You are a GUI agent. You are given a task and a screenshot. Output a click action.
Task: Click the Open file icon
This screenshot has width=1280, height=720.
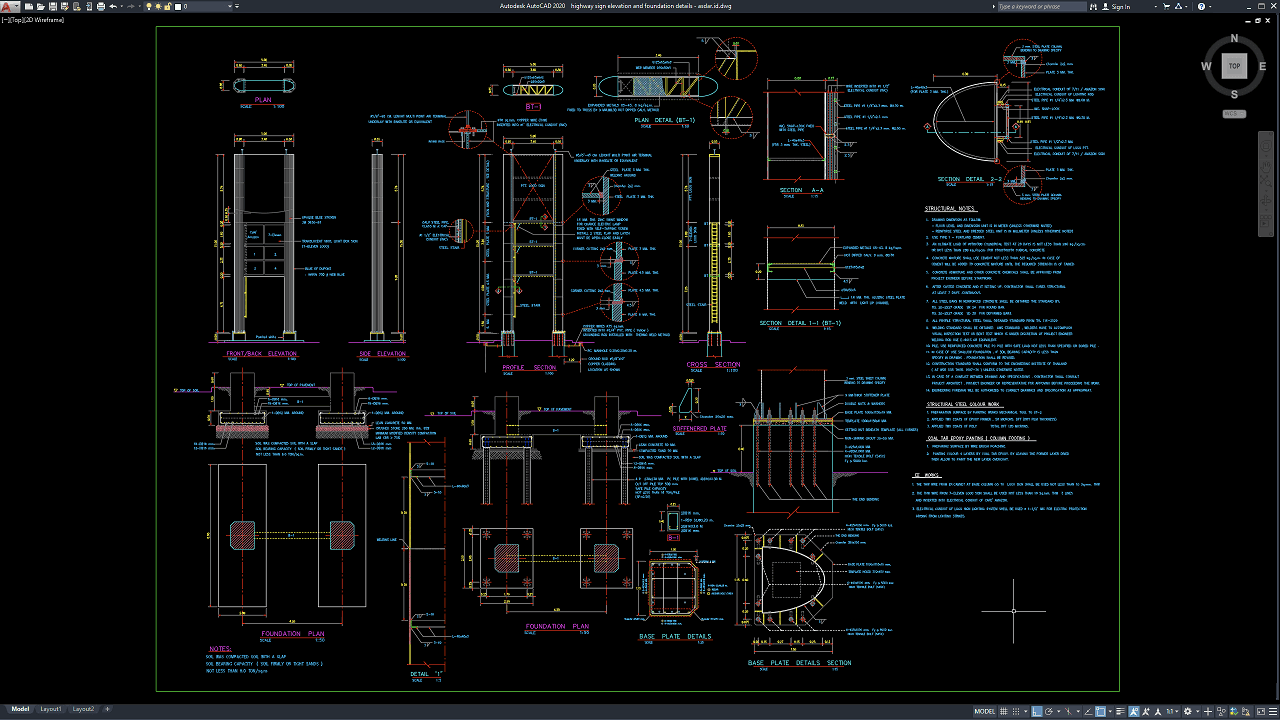coord(41,6)
